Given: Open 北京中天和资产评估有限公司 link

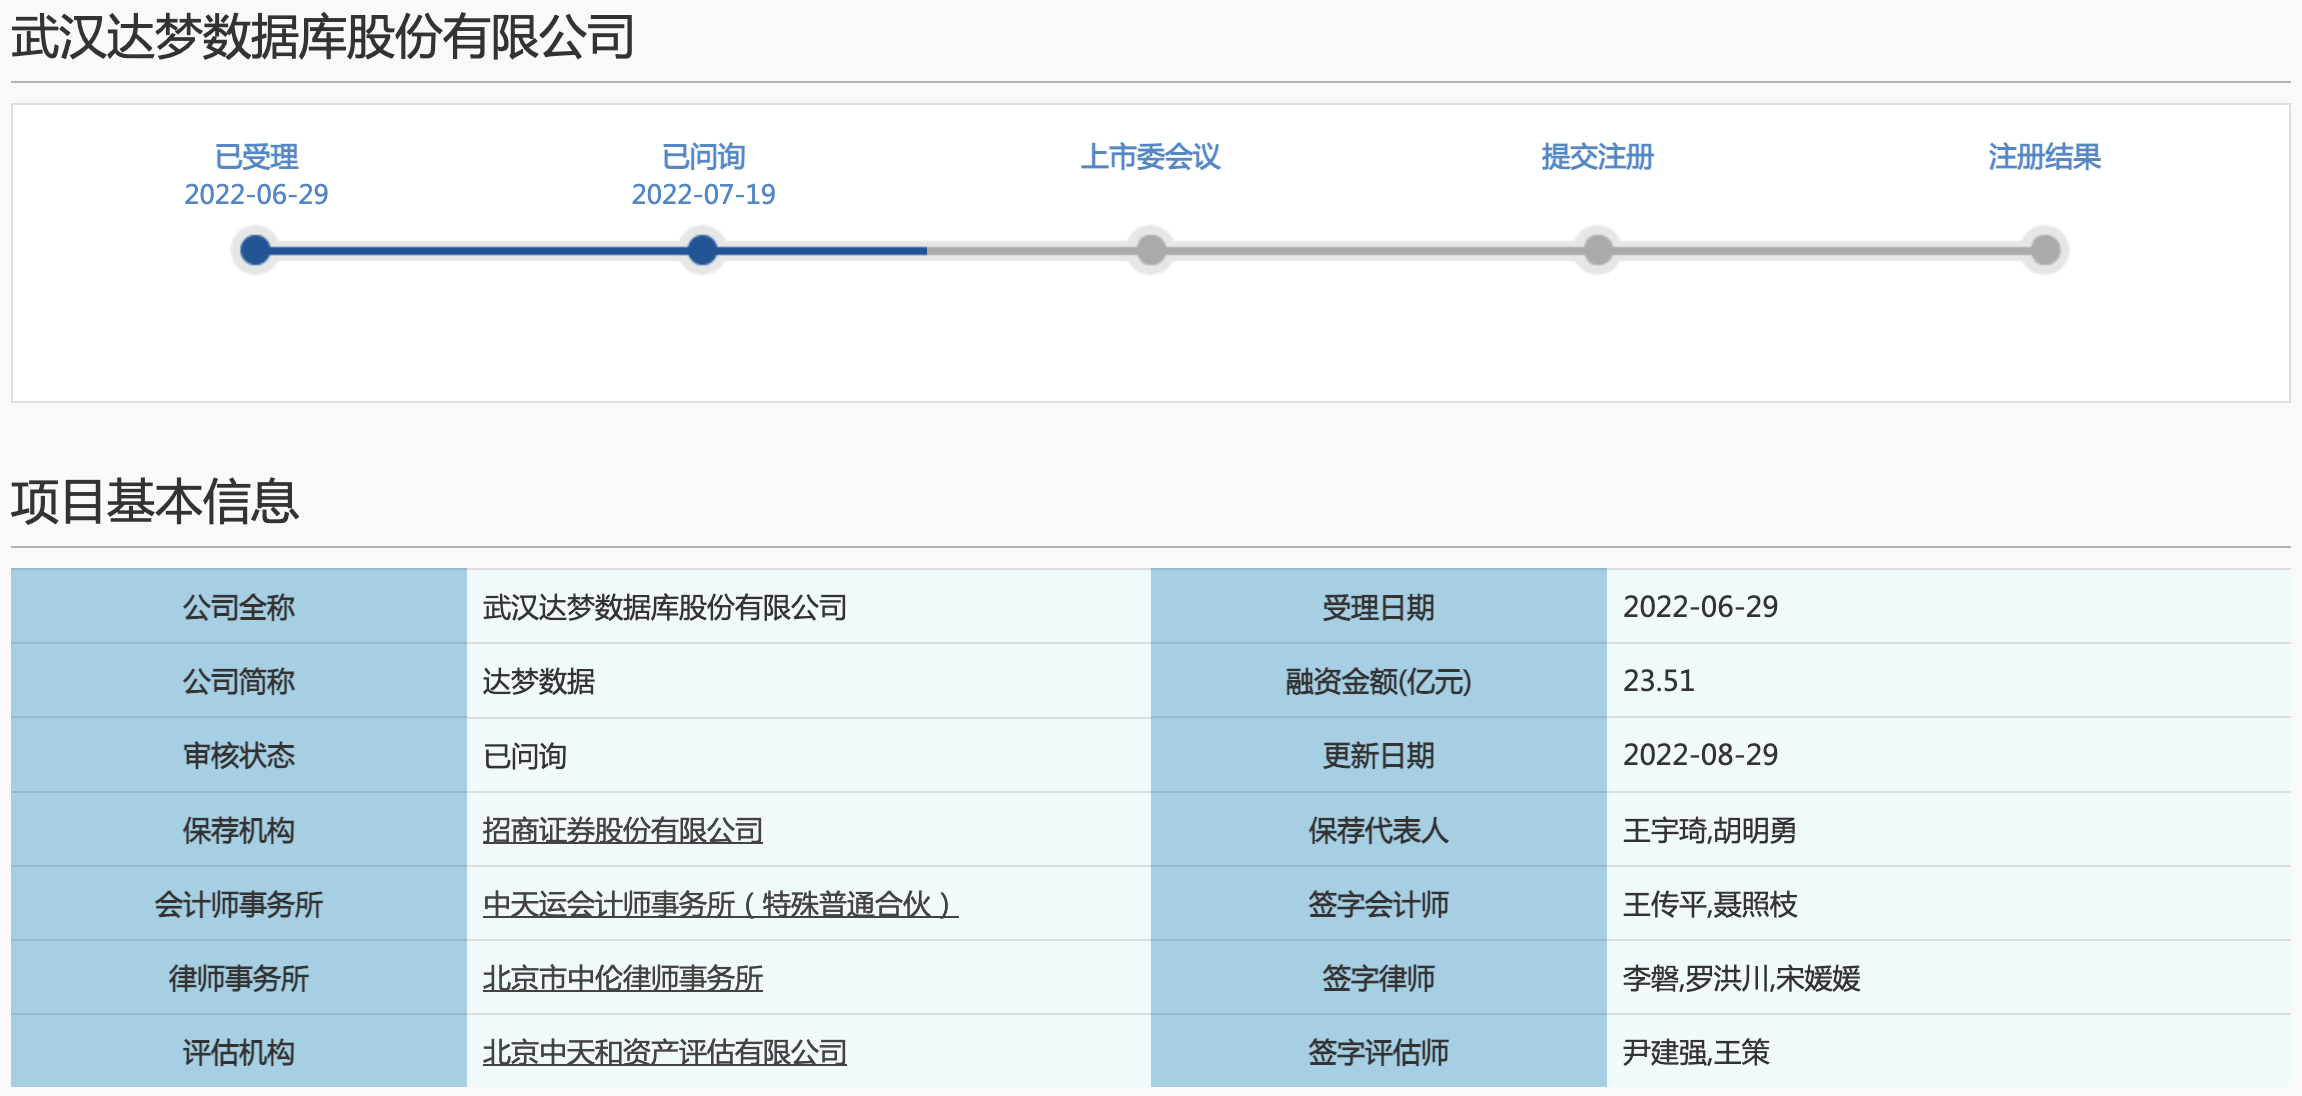Looking at the screenshot, I should pyautogui.click(x=664, y=1052).
